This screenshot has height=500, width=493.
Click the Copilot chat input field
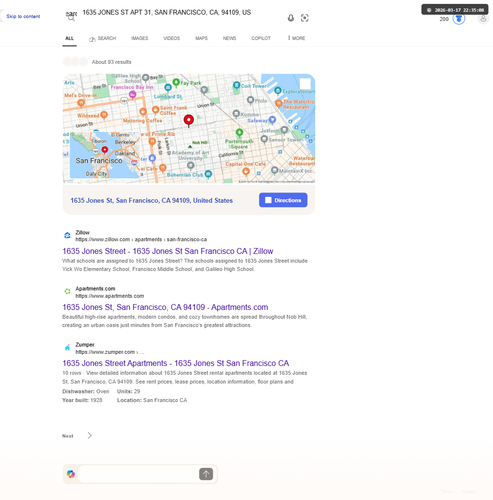coord(138,474)
